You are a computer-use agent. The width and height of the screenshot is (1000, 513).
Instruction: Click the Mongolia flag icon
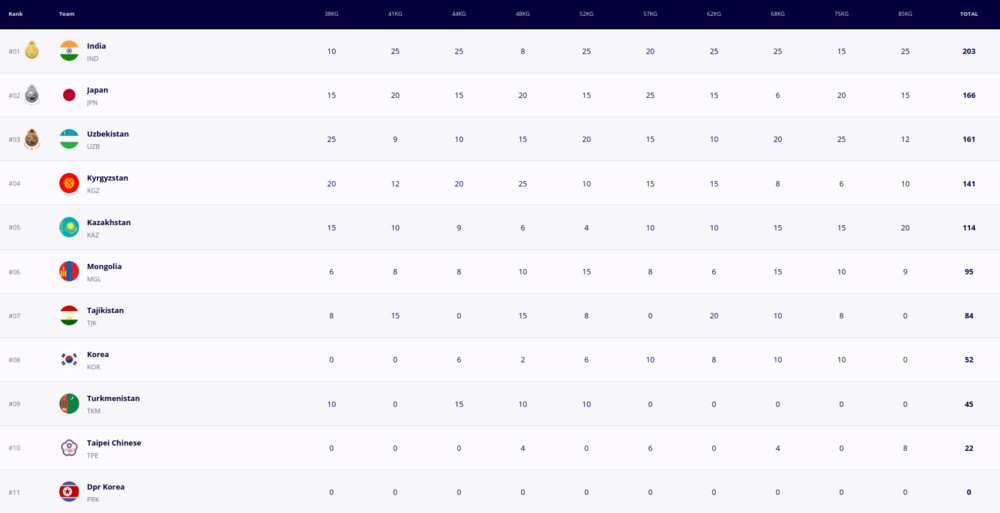point(69,271)
